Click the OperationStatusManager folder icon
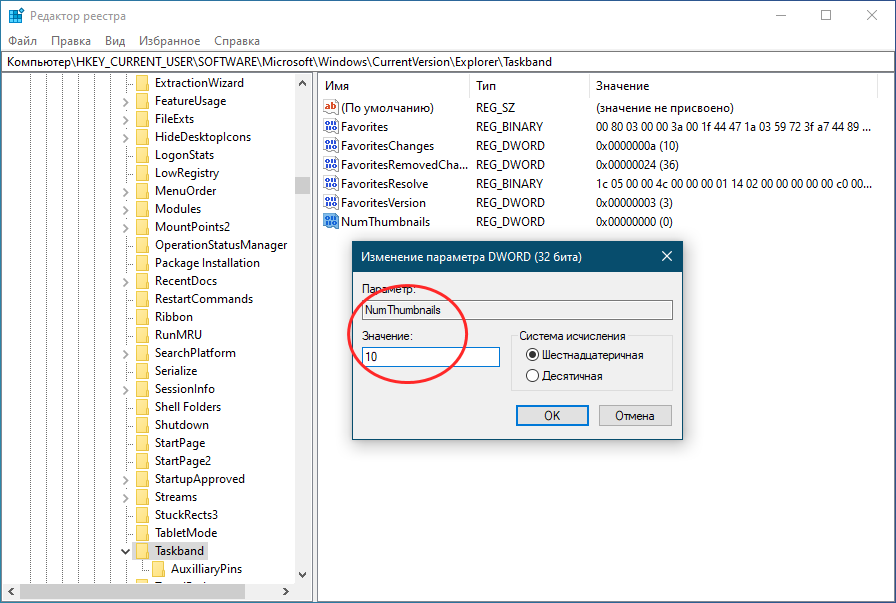The height and width of the screenshot is (603, 896). (x=142, y=245)
